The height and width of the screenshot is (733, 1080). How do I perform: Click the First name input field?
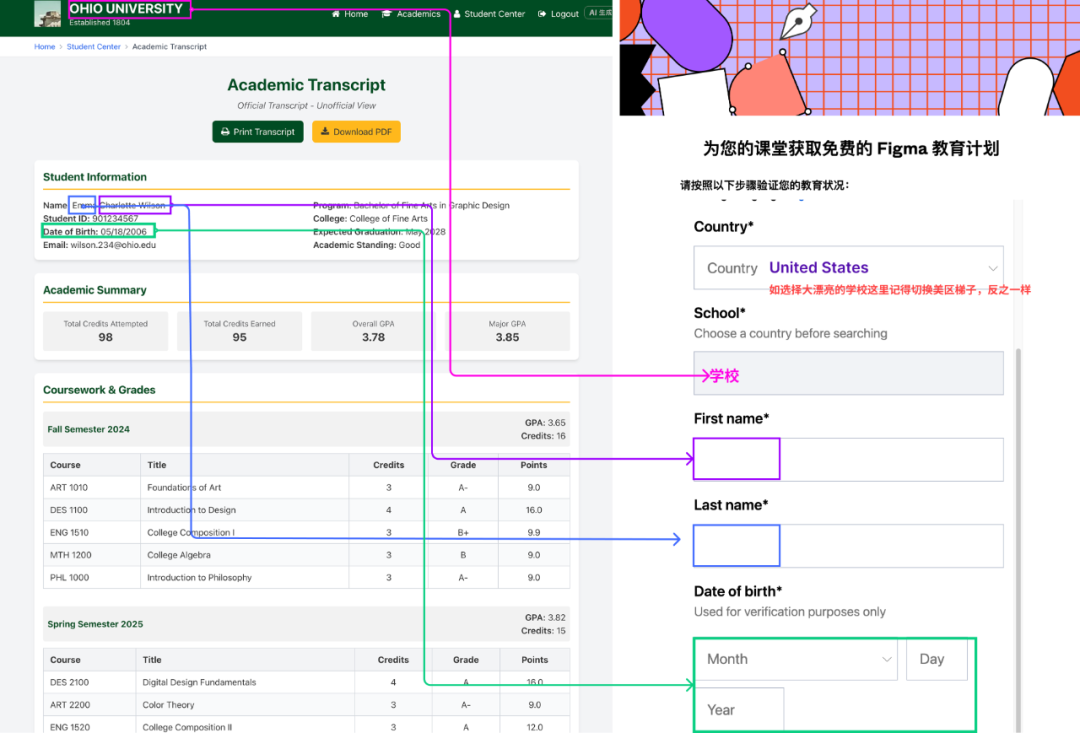point(848,459)
